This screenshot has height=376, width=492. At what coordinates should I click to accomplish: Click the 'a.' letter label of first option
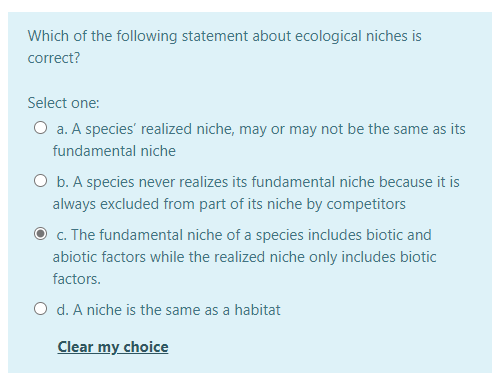tap(62, 129)
